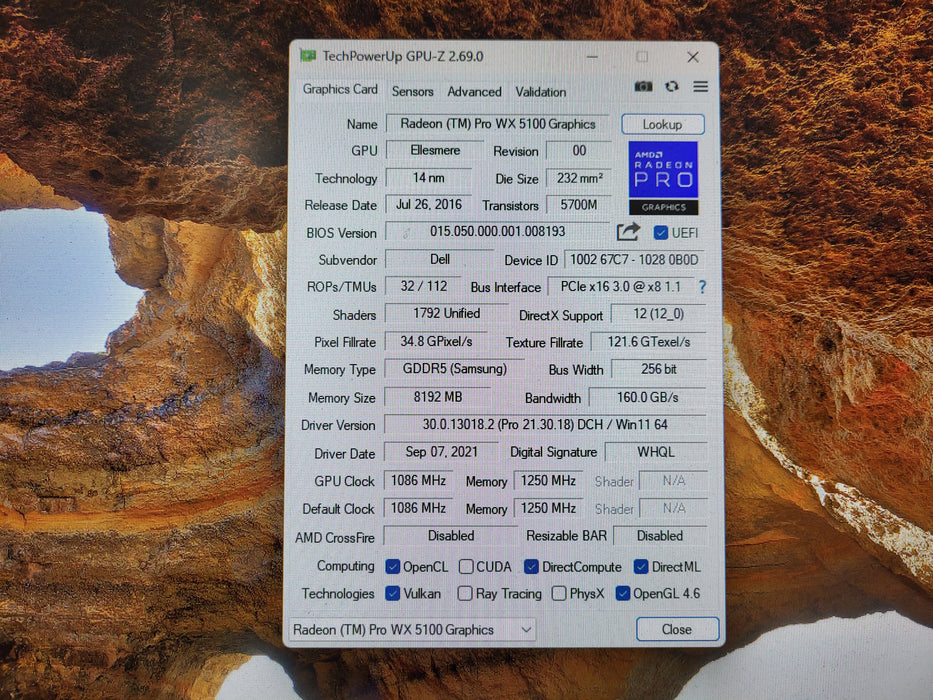933x700 pixels.
Task: Click the Pixel Fillrate 34.8 GPixel/s value
Action: click(x=436, y=342)
